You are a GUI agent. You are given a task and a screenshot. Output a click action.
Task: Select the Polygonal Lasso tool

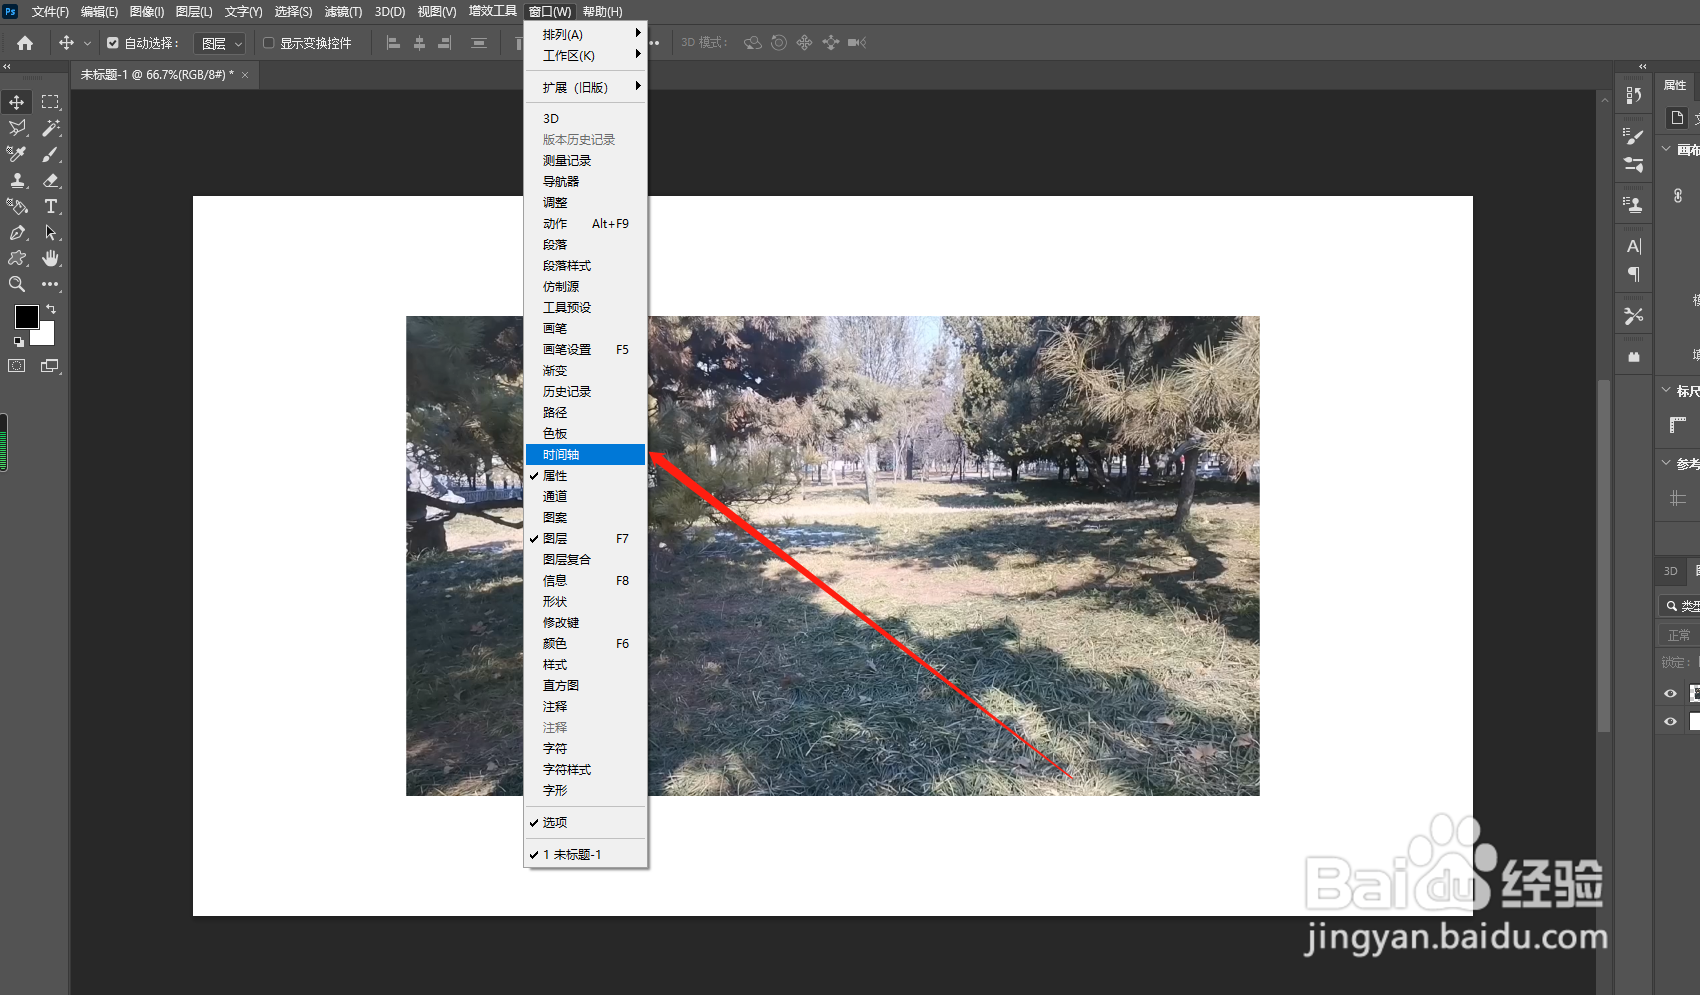click(x=17, y=128)
